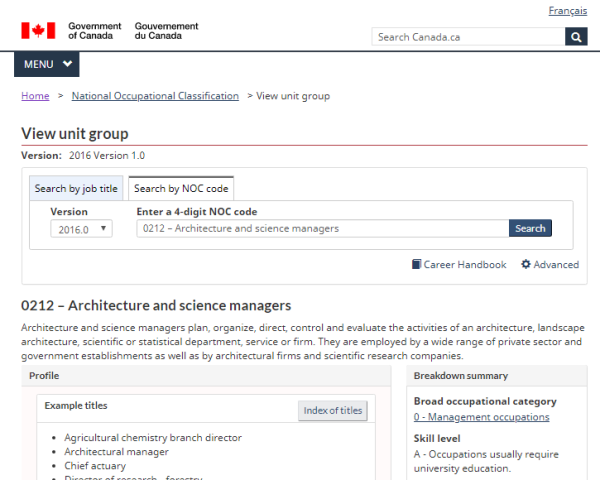
Task: Click the Career Handbook book icon
Action: point(416,264)
